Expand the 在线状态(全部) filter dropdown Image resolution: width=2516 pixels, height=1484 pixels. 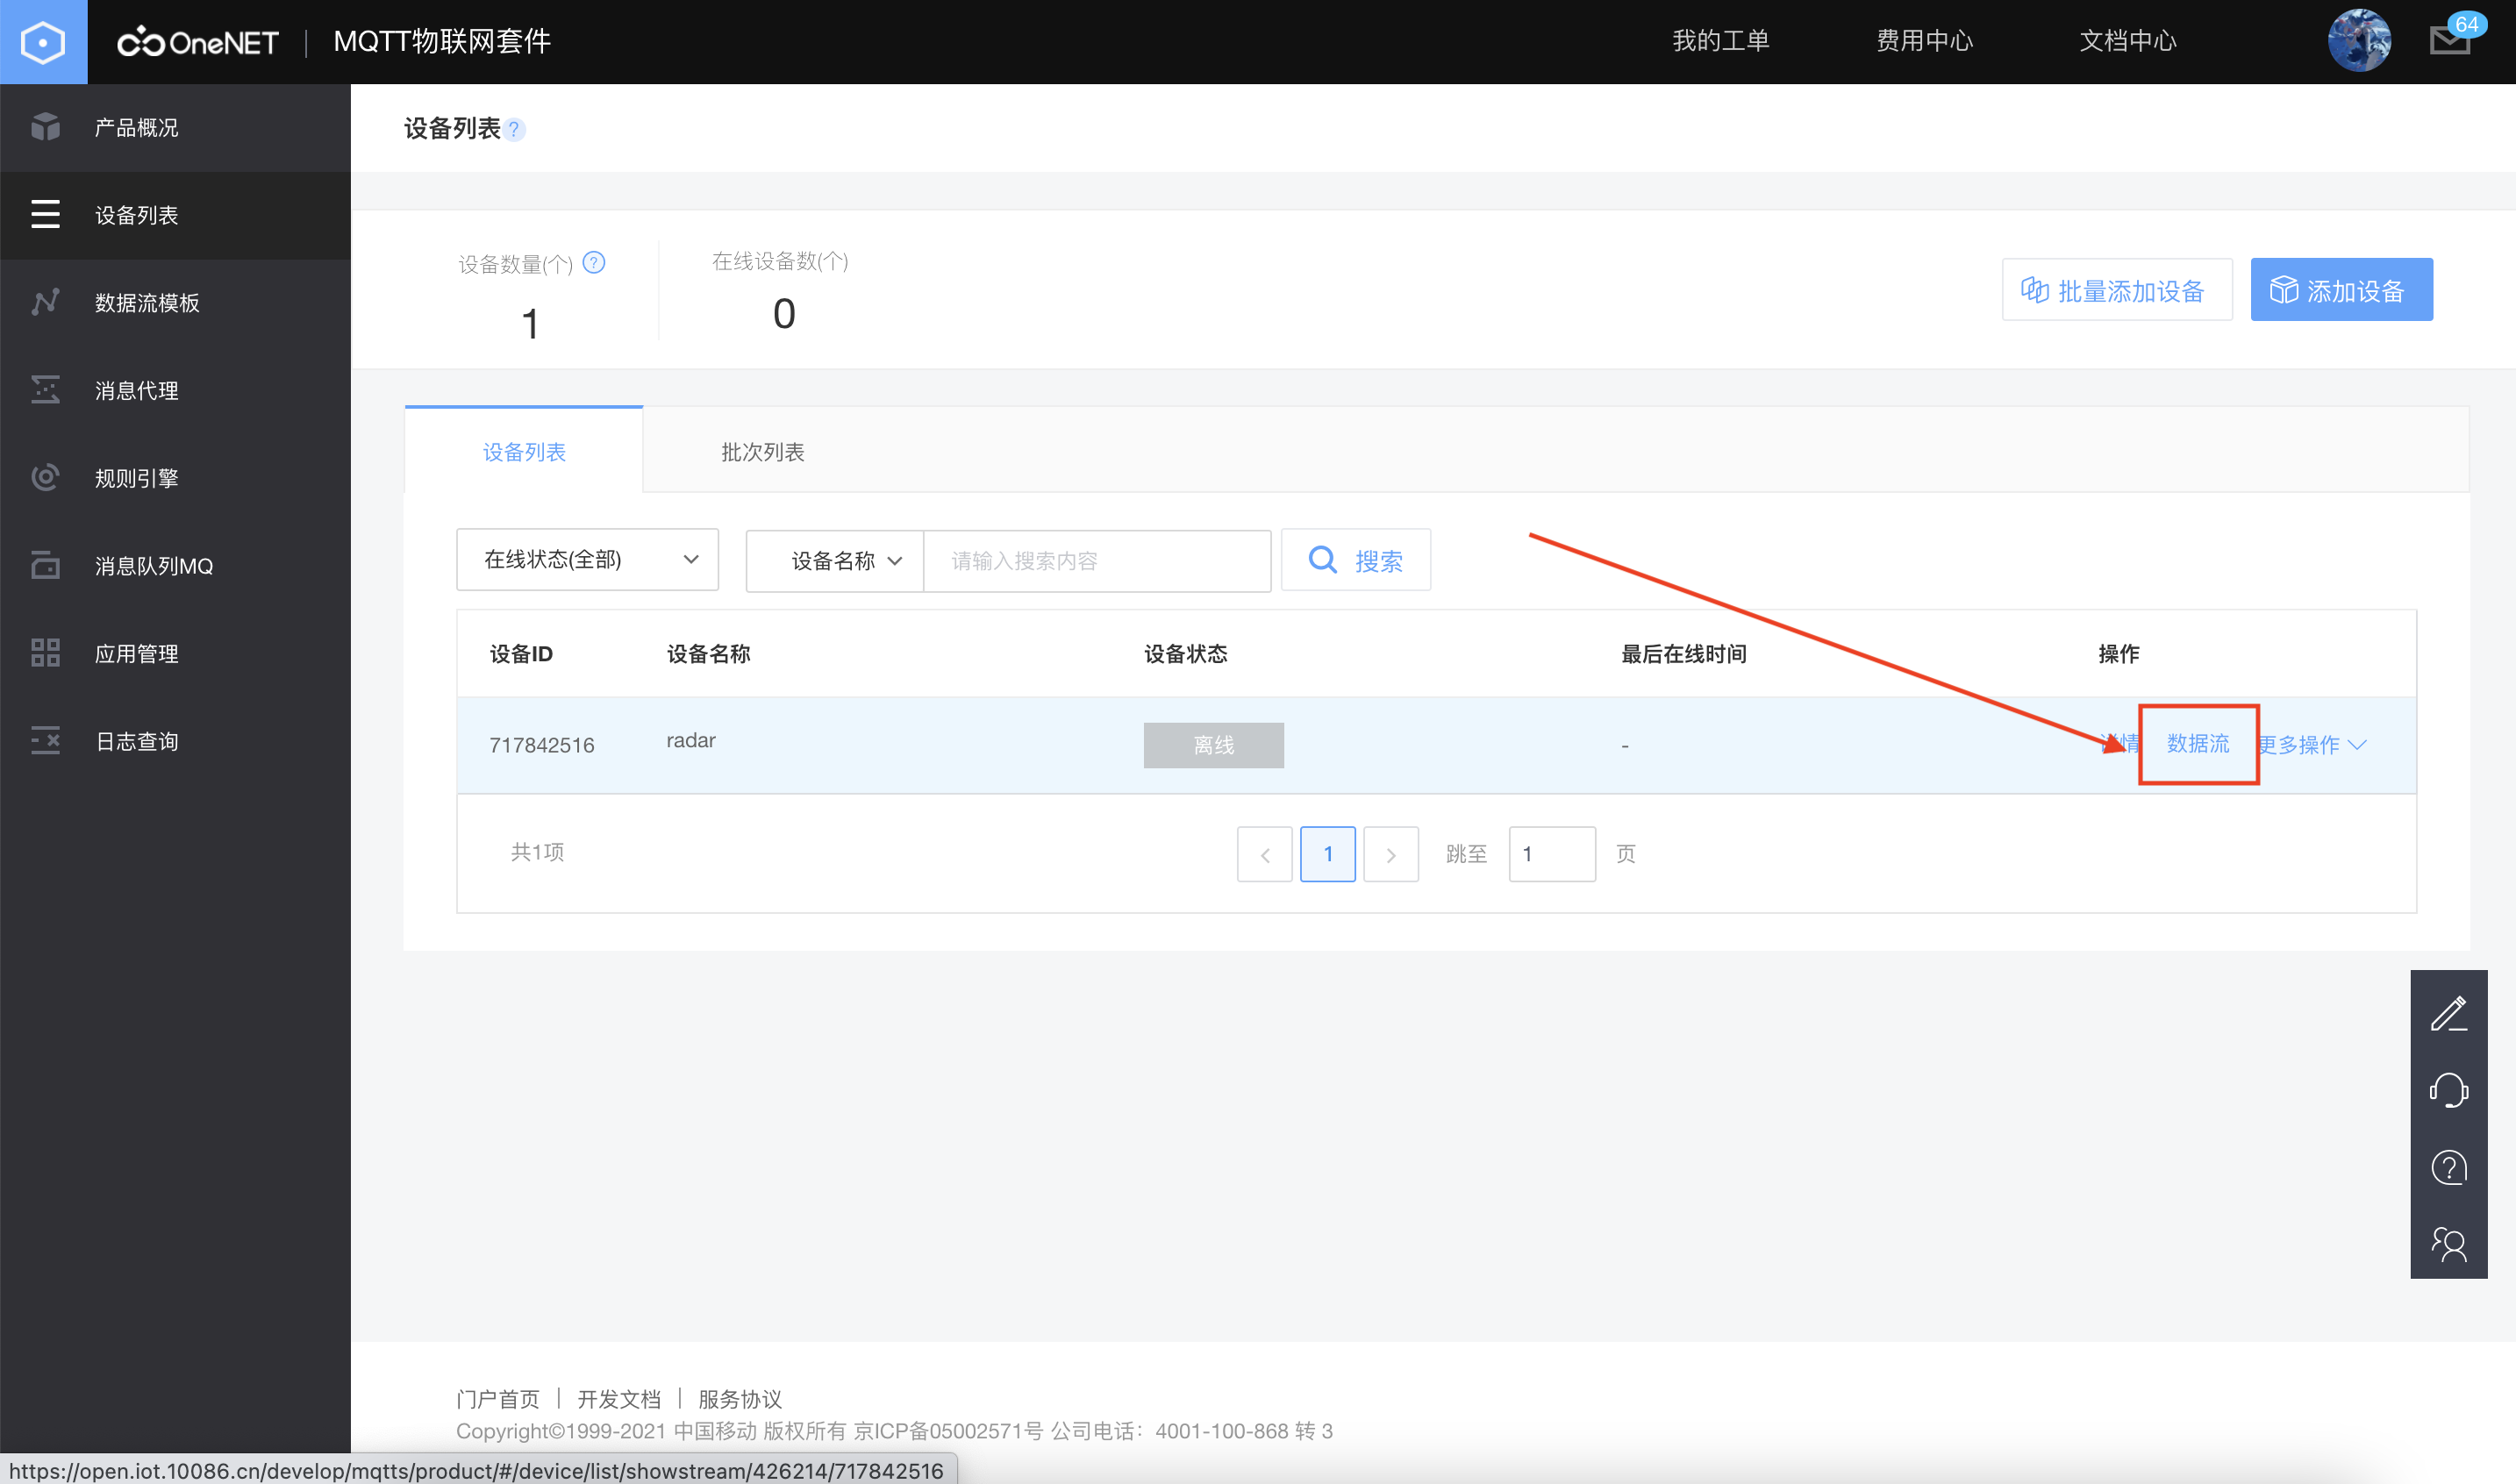tap(587, 560)
